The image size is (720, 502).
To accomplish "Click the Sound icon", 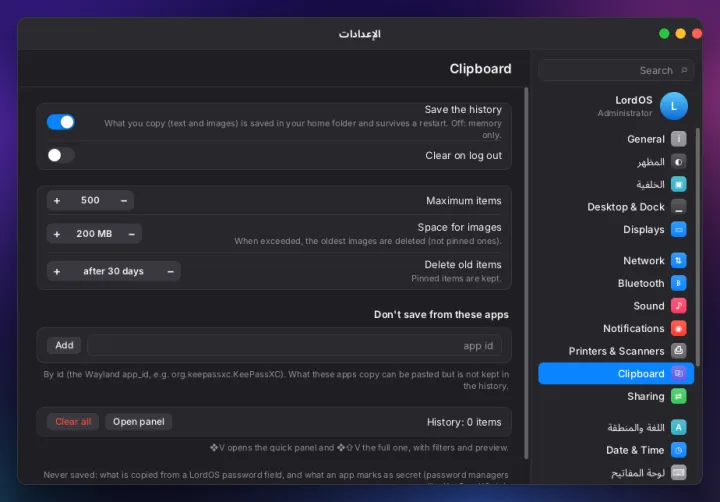I will pyautogui.click(x=678, y=305).
